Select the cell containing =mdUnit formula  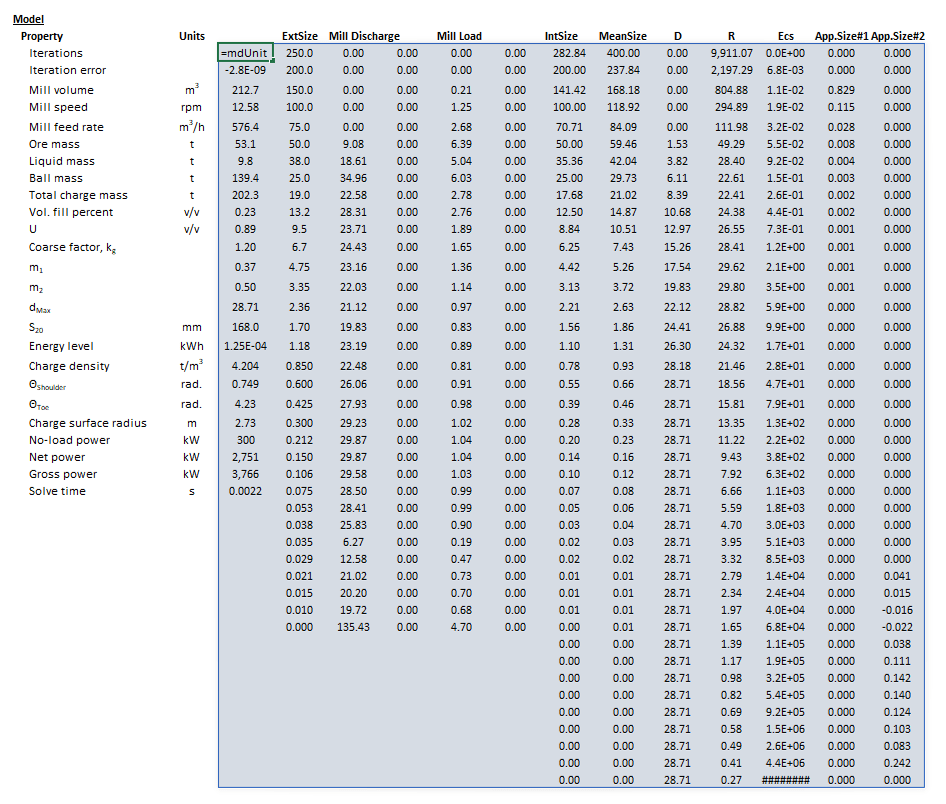(243, 53)
